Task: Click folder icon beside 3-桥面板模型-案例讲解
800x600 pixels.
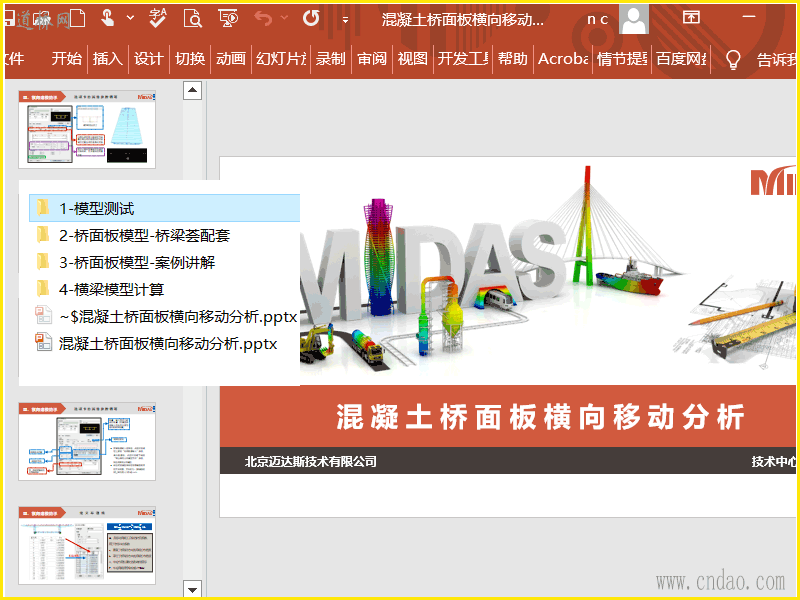Action: coord(43,262)
